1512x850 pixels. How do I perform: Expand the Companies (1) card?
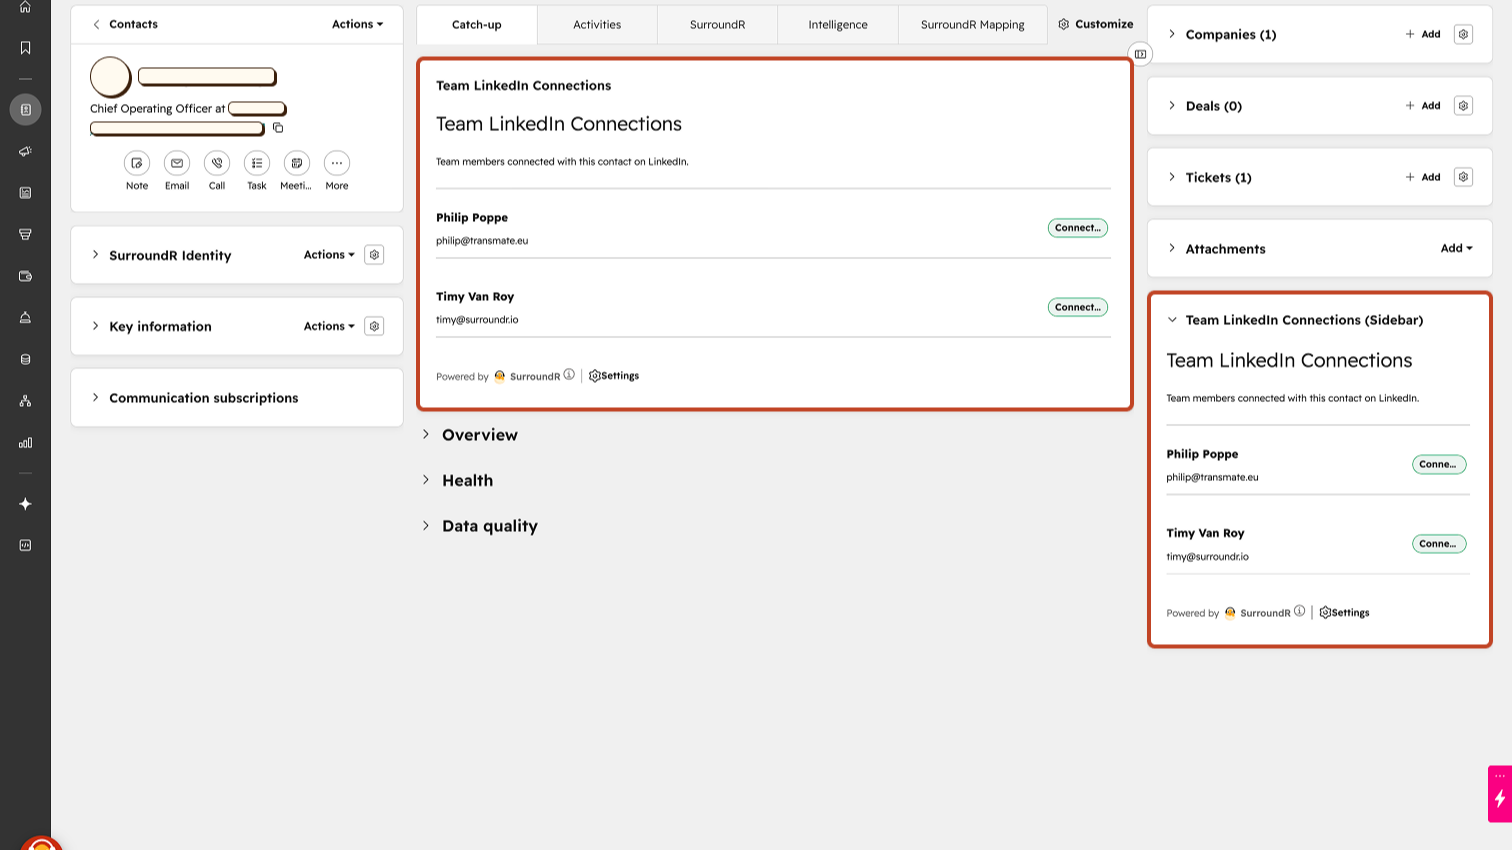click(x=1172, y=34)
